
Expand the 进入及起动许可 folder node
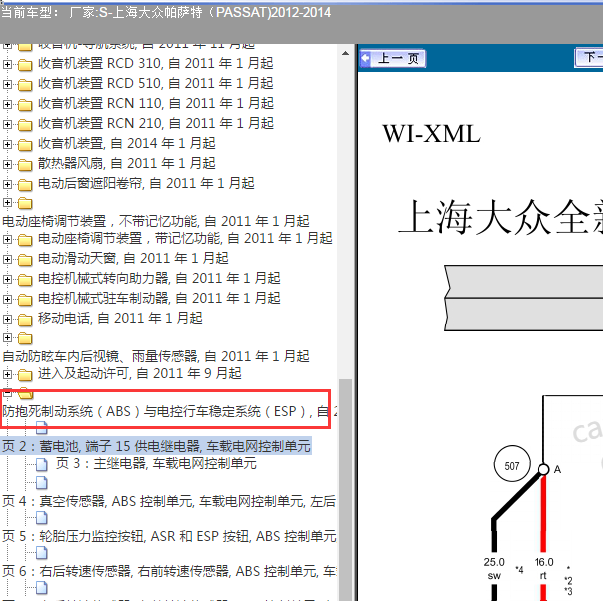pyautogui.click(x=7, y=374)
